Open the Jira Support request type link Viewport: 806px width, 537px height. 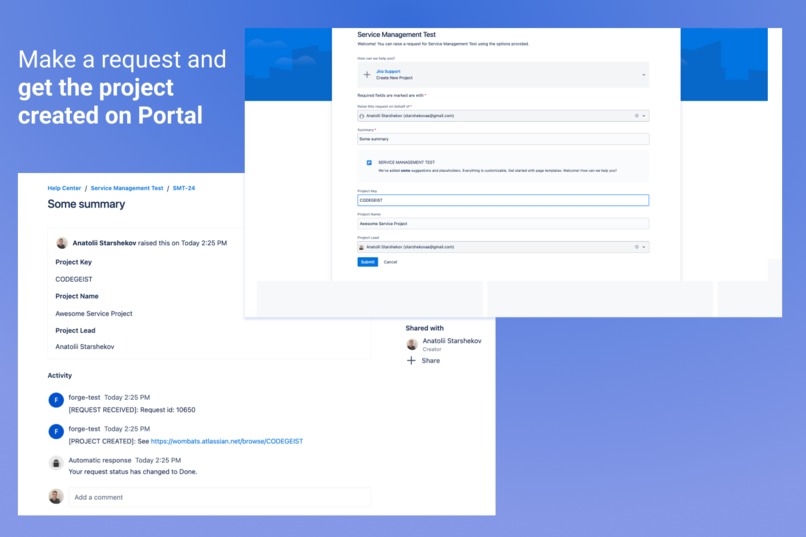[x=388, y=71]
